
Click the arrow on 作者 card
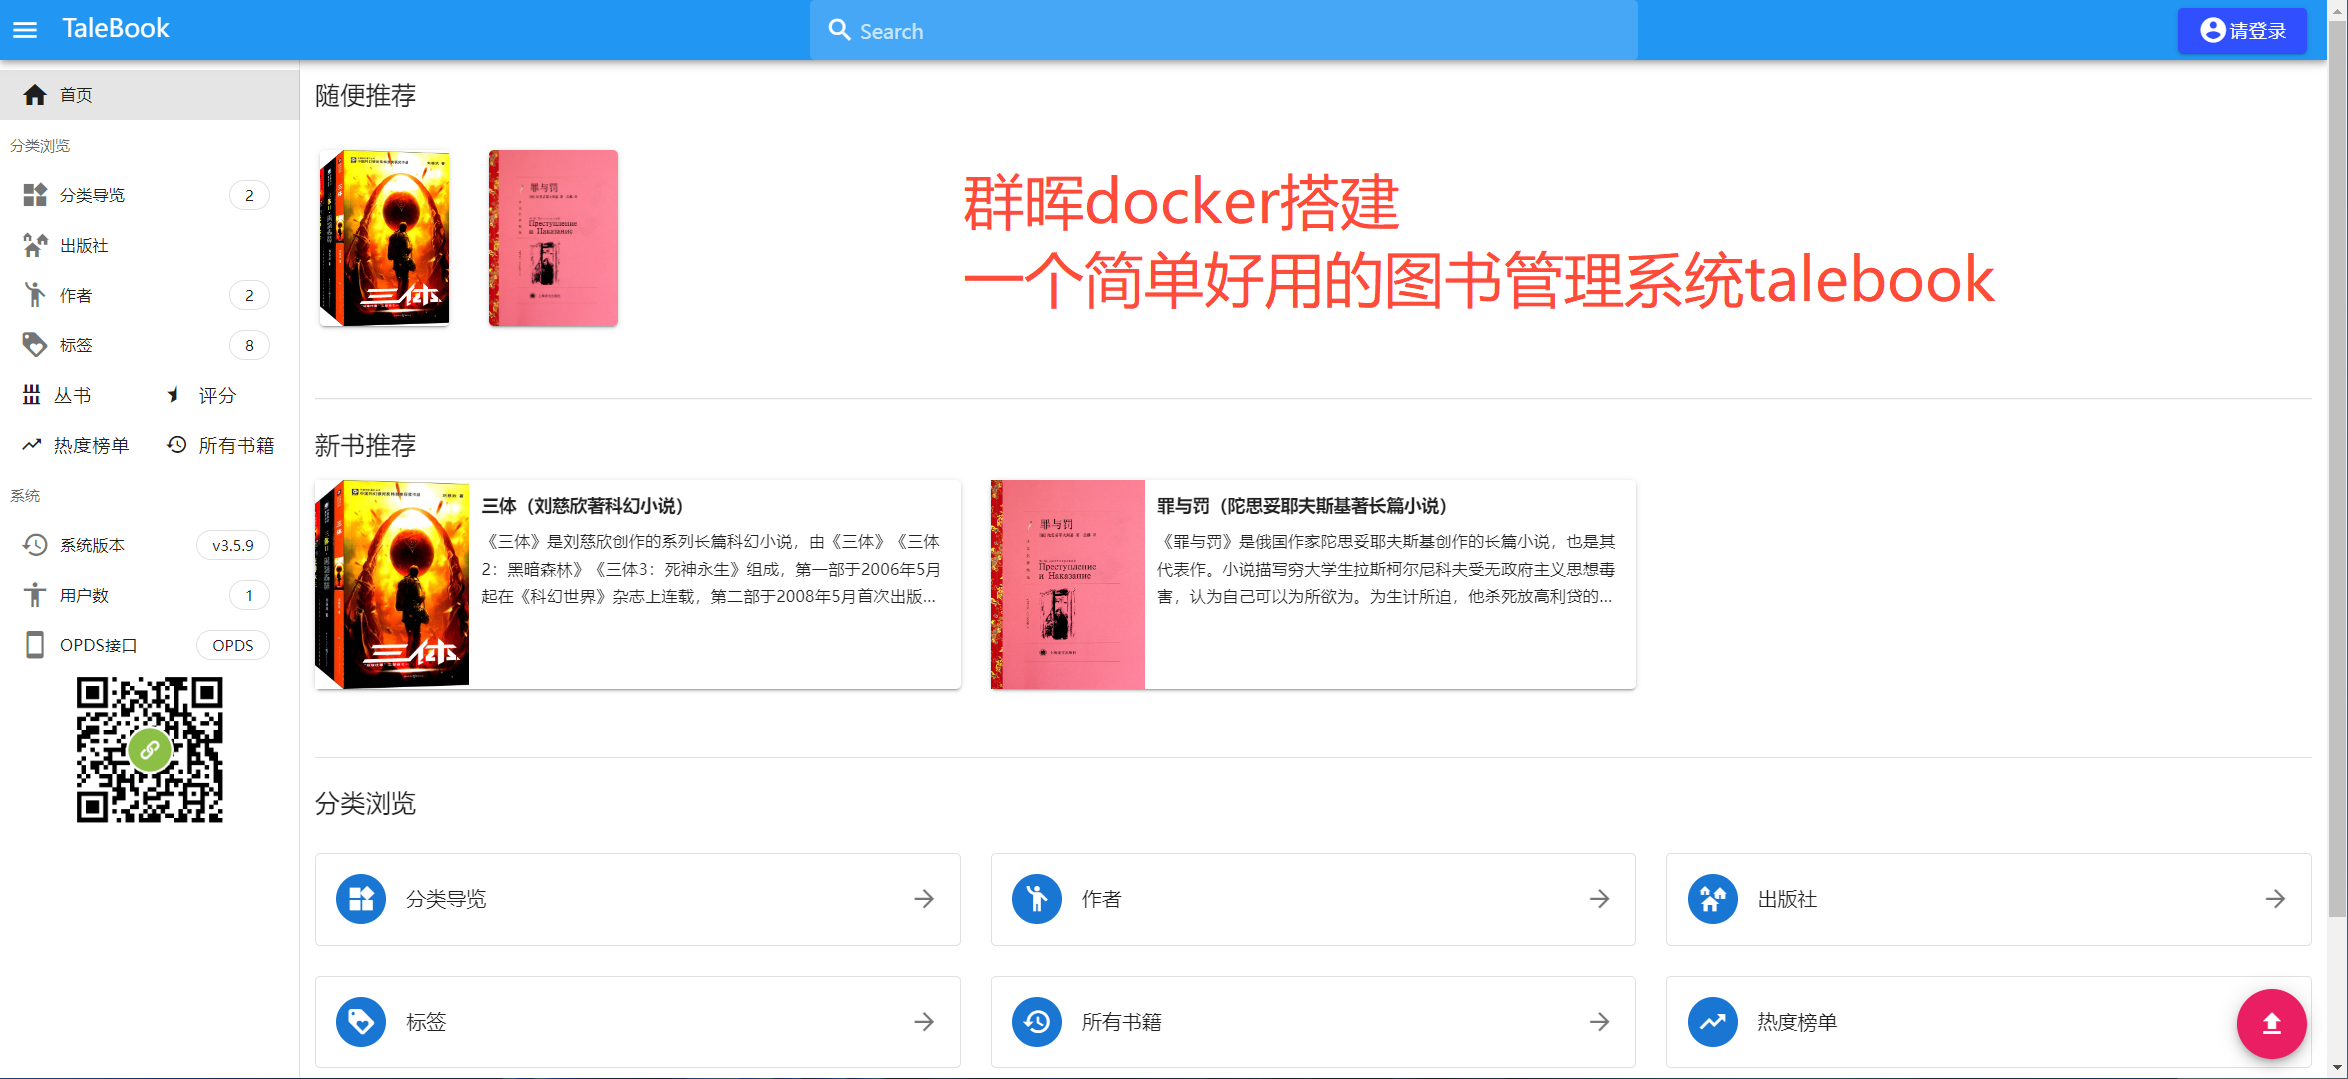(1600, 899)
